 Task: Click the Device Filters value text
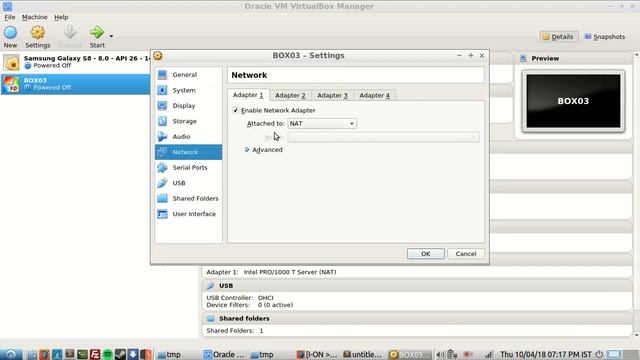pos(276,305)
